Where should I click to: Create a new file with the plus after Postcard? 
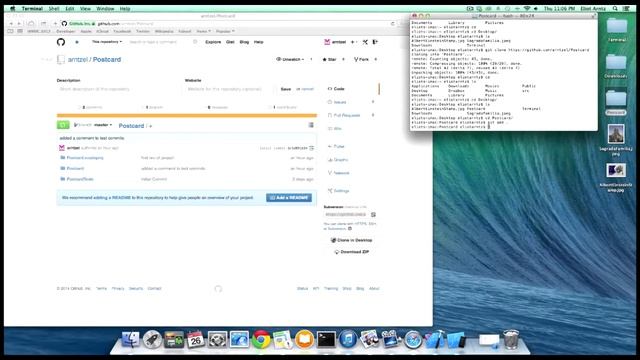151,126
